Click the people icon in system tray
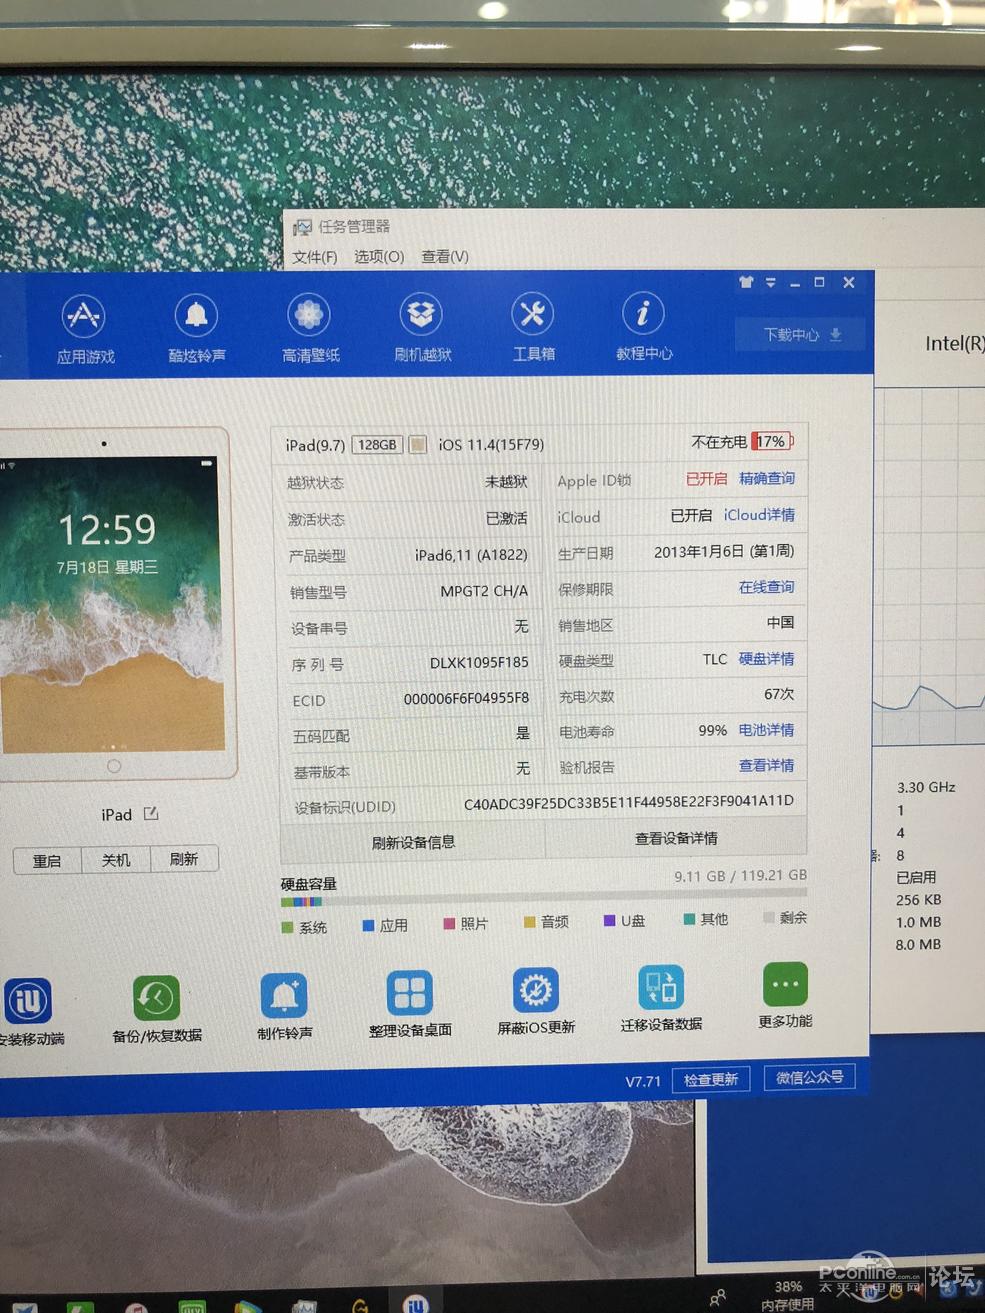Screen dimensions: 985x1313 (718, 1298)
